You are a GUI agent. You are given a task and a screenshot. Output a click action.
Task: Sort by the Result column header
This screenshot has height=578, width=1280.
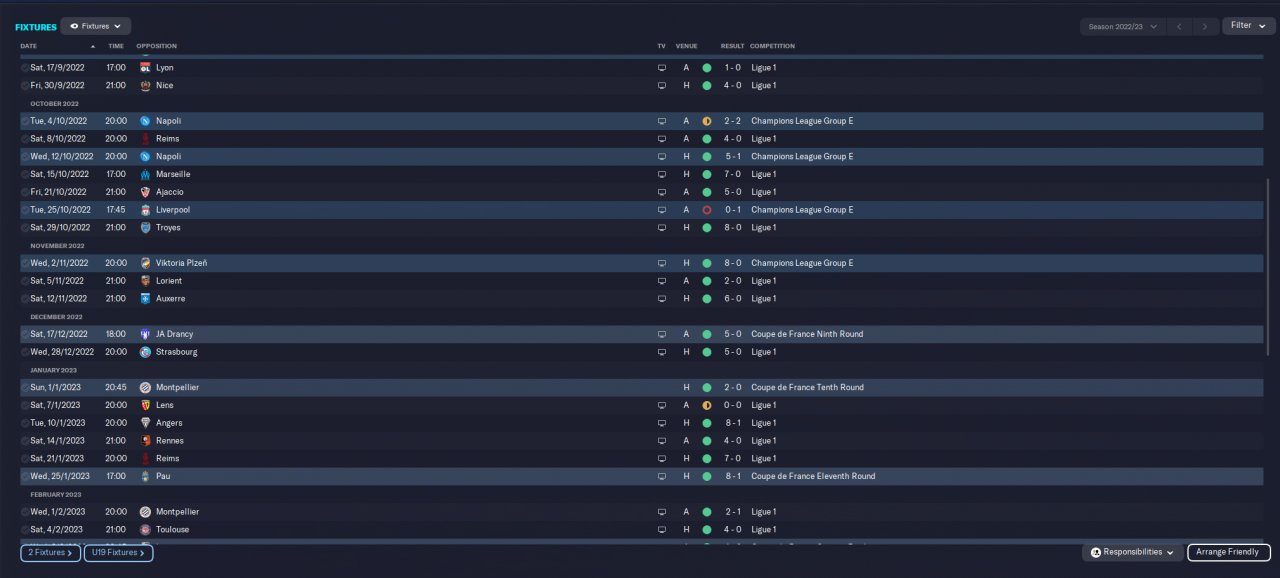(732, 46)
